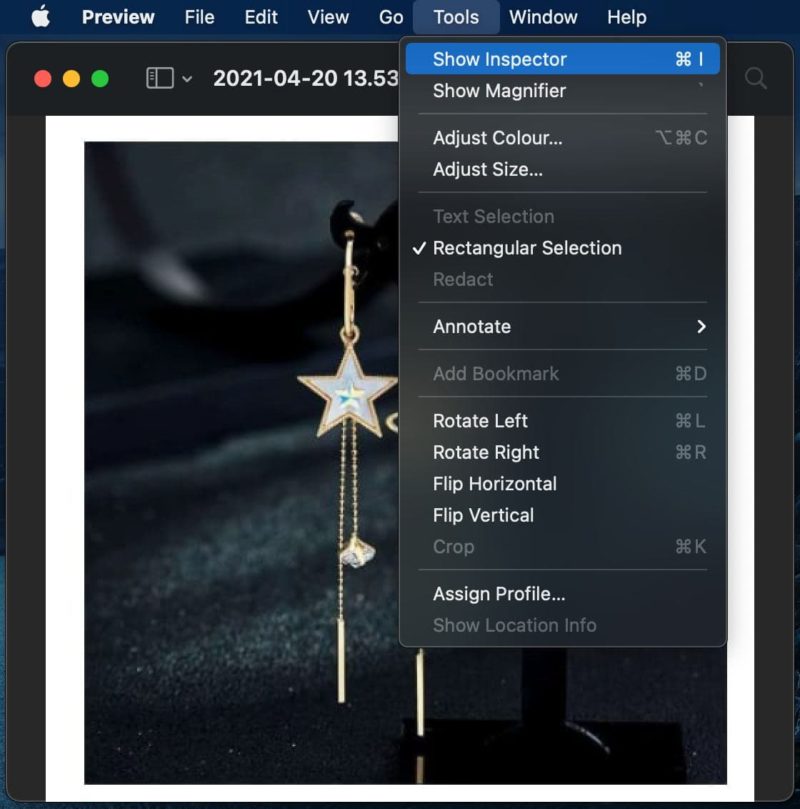Viewport: 800px width, 809px height.
Task: Open the View menu
Action: tap(328, 17)
